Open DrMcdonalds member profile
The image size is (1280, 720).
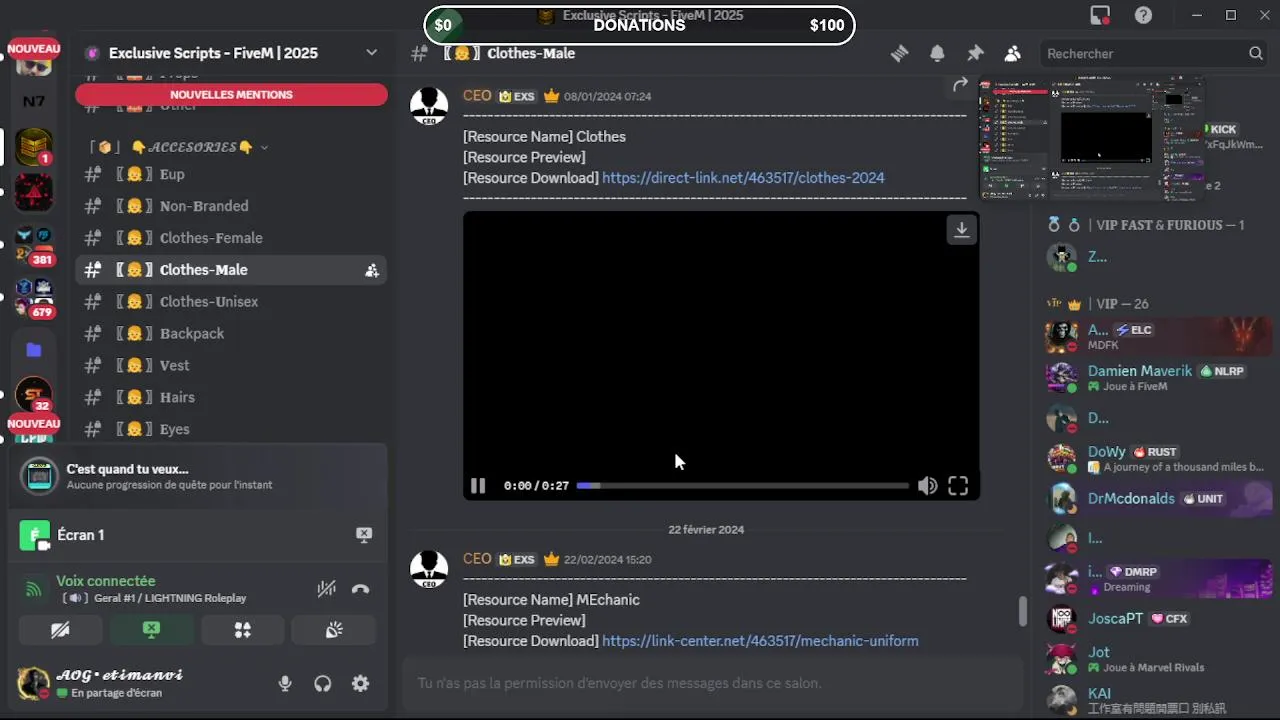click(x=1159, y=498)
